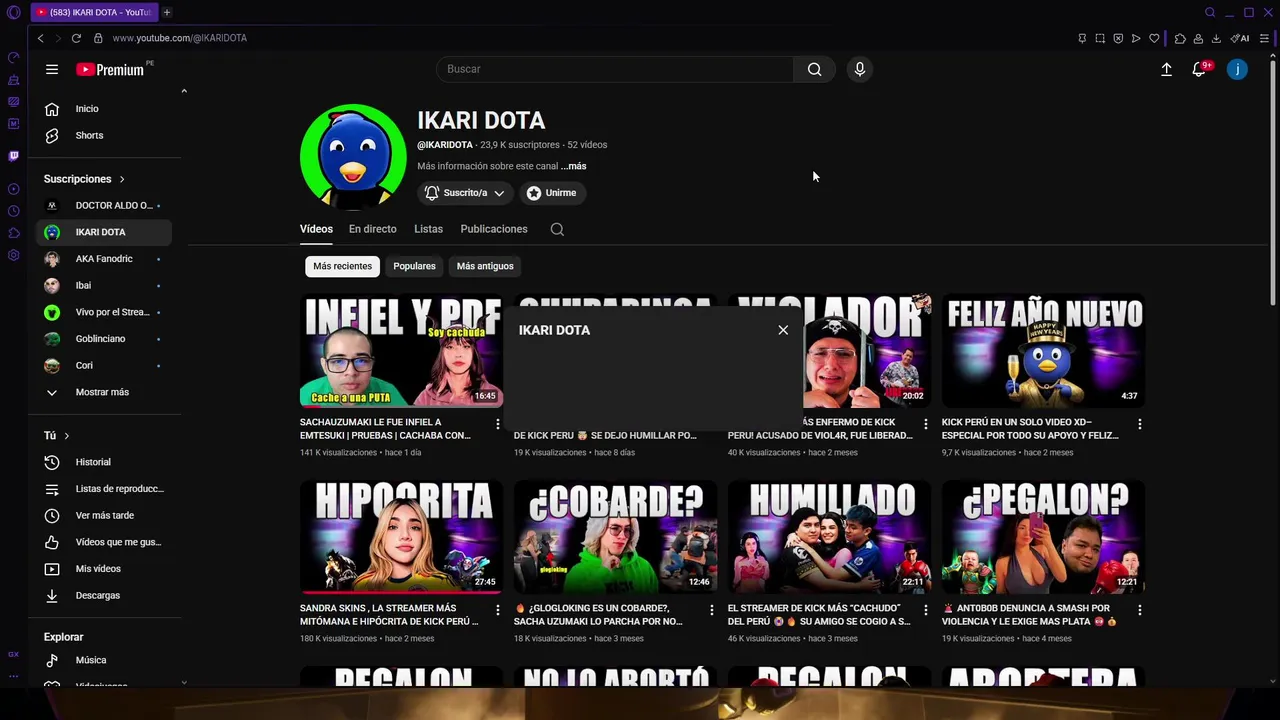Open the AKA Fanodric subscription
The image size is (1280, 720).
click(x=104, y=259)
